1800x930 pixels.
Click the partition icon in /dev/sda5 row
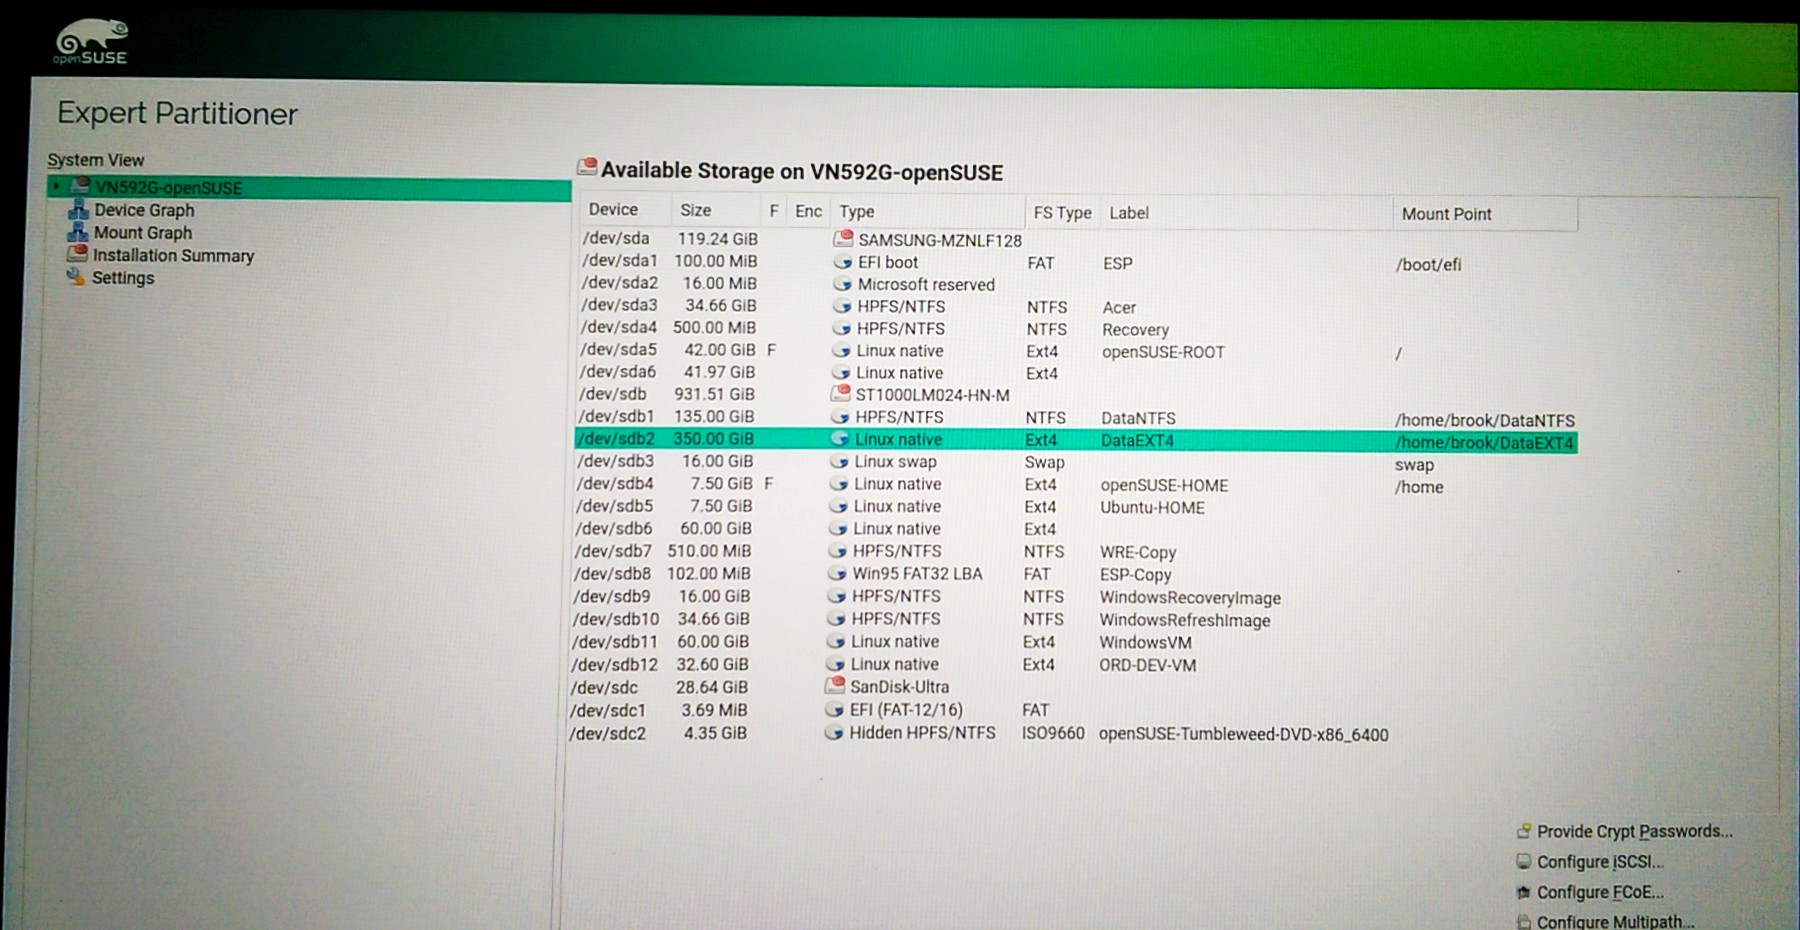tap(842, 351)
